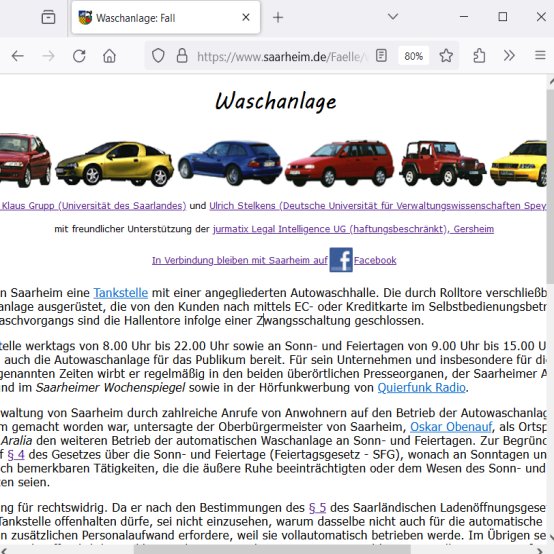
Task: Close the Waschanlage: Fall tab
Action: pyautogui.click(x=246, y=17)
